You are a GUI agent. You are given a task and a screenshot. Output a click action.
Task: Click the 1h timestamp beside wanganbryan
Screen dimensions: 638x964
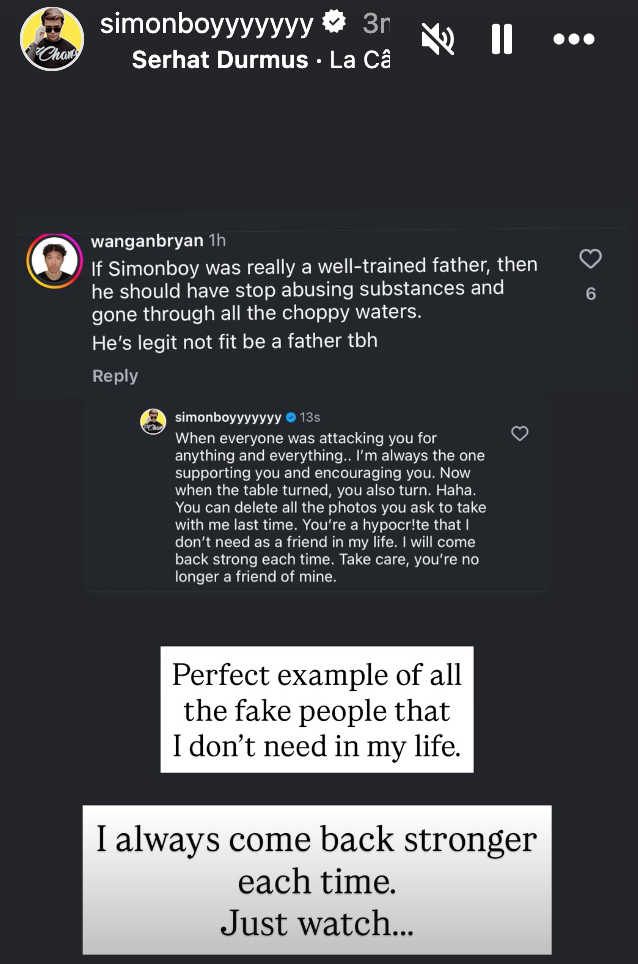coord(217,241)
